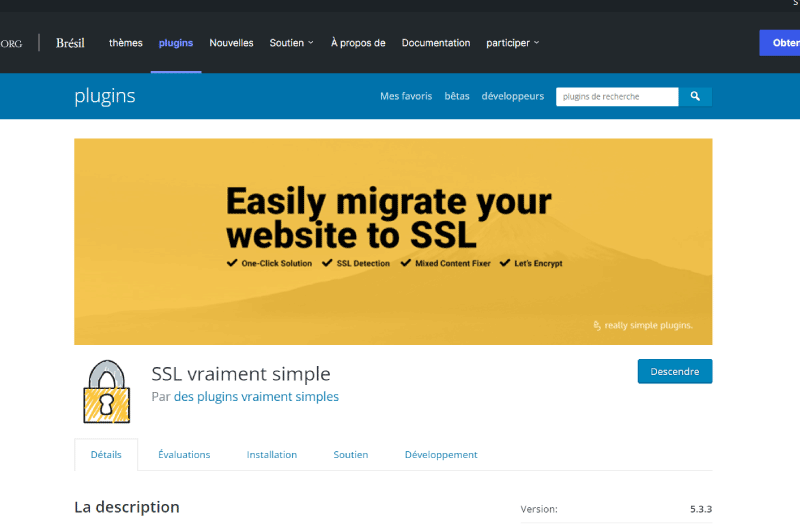Click the SSL padlock plugin icon
The width and height of the screenshot is (800, 530).
point(107,392)
